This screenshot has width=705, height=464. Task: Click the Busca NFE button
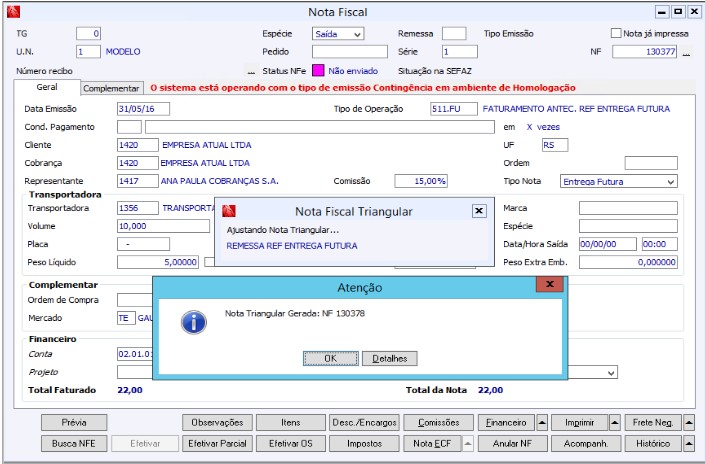(74, 444)
